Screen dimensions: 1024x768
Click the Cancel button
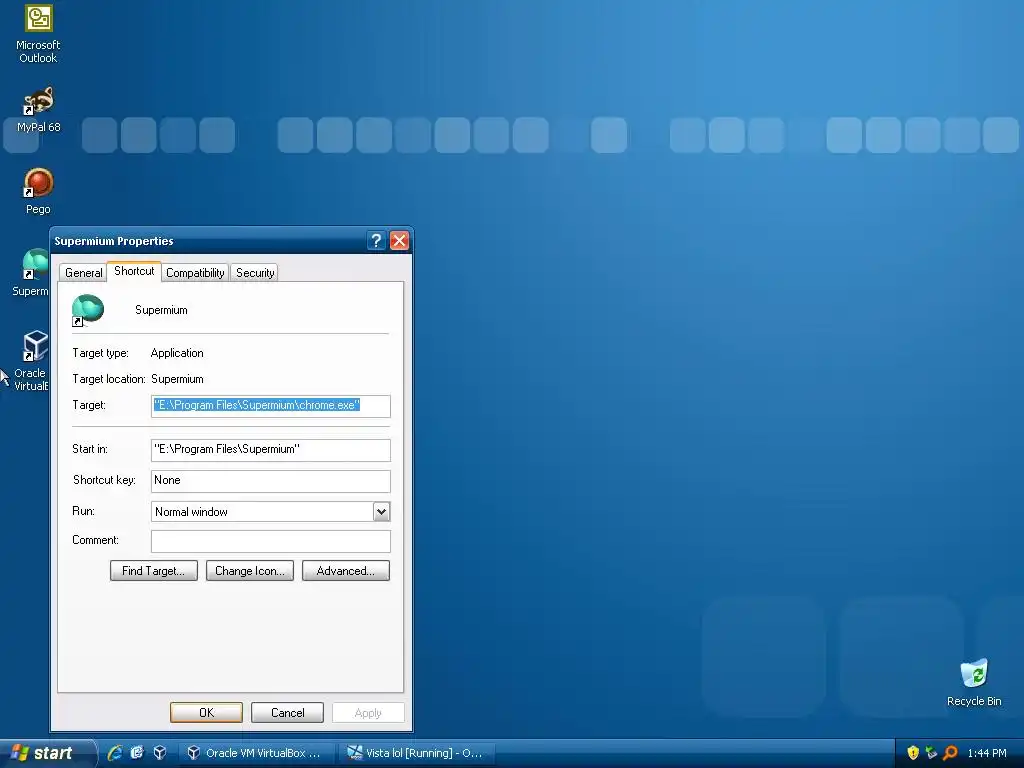point(287,712)
